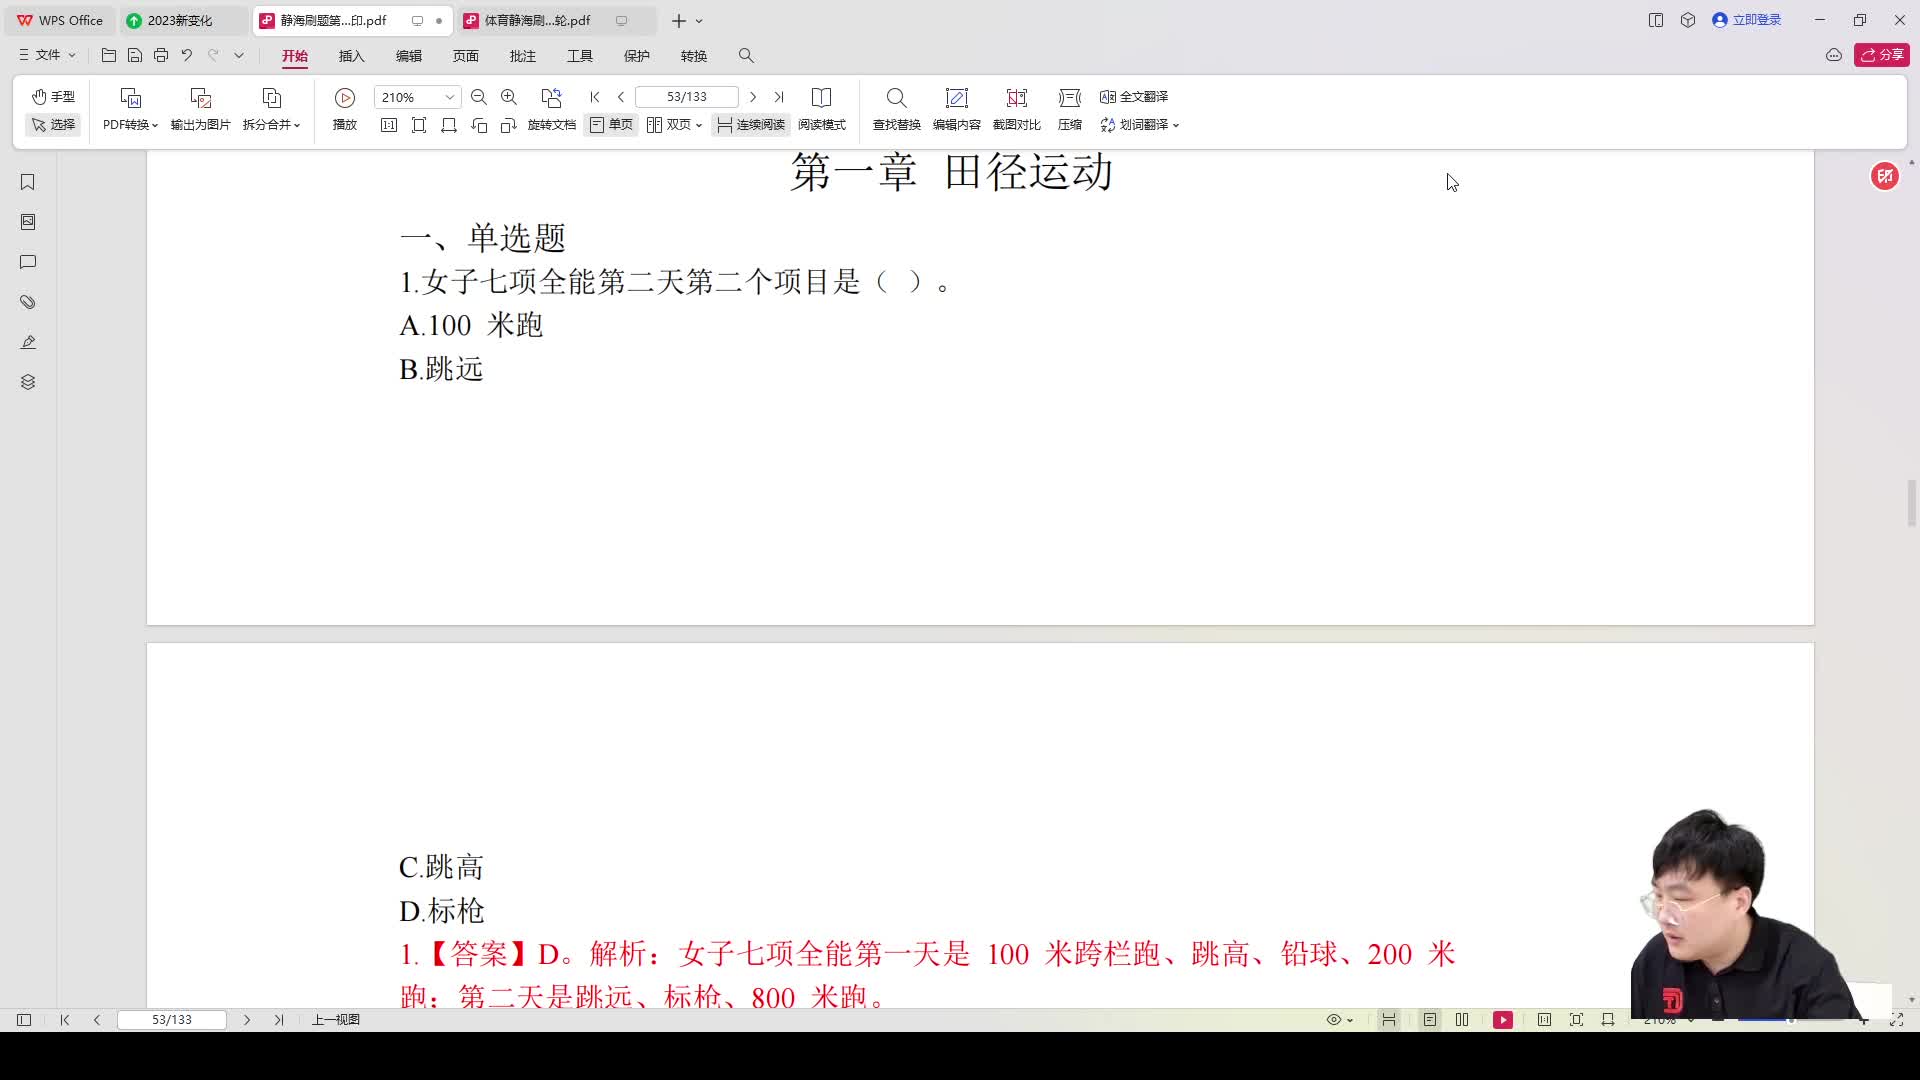Open the bookmark panel in left sidebar
1920x1080 pixels.
tap(28, 182)
